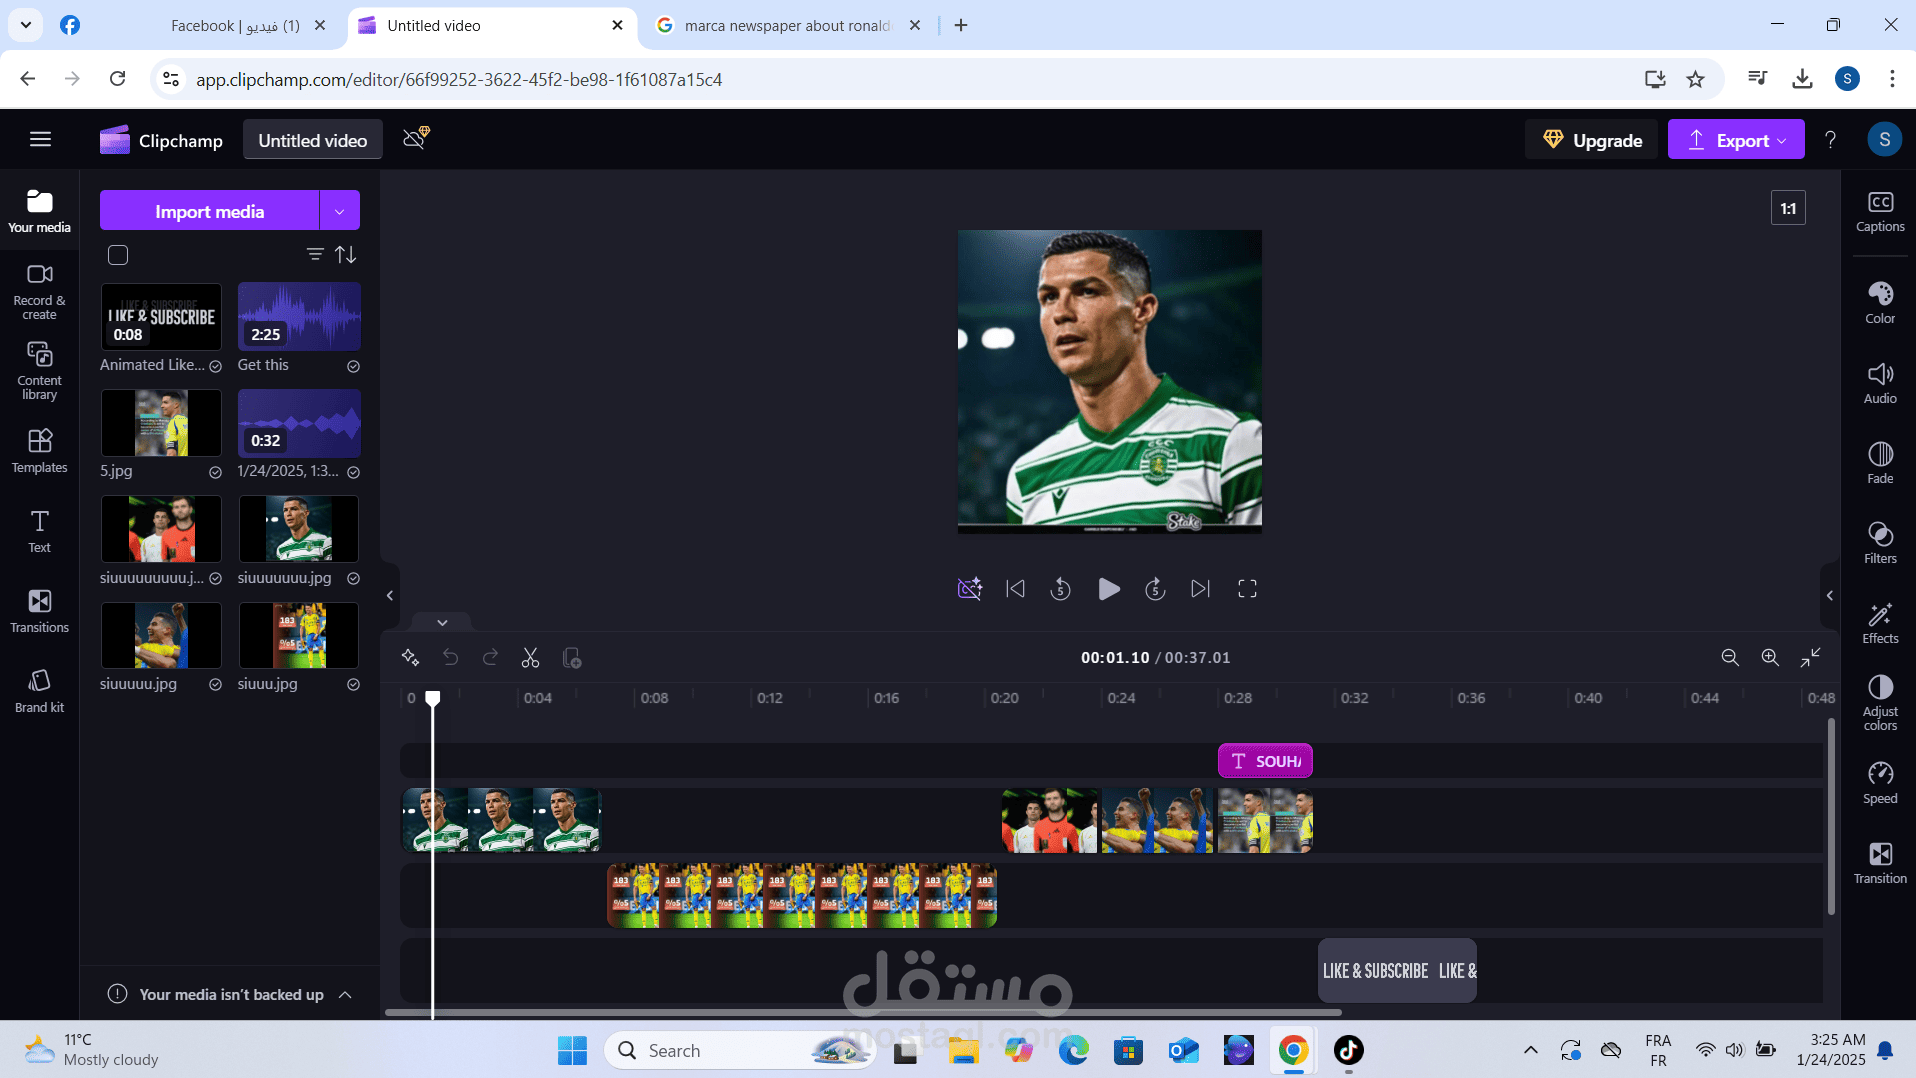Skip to start of video

[1015, 589]
